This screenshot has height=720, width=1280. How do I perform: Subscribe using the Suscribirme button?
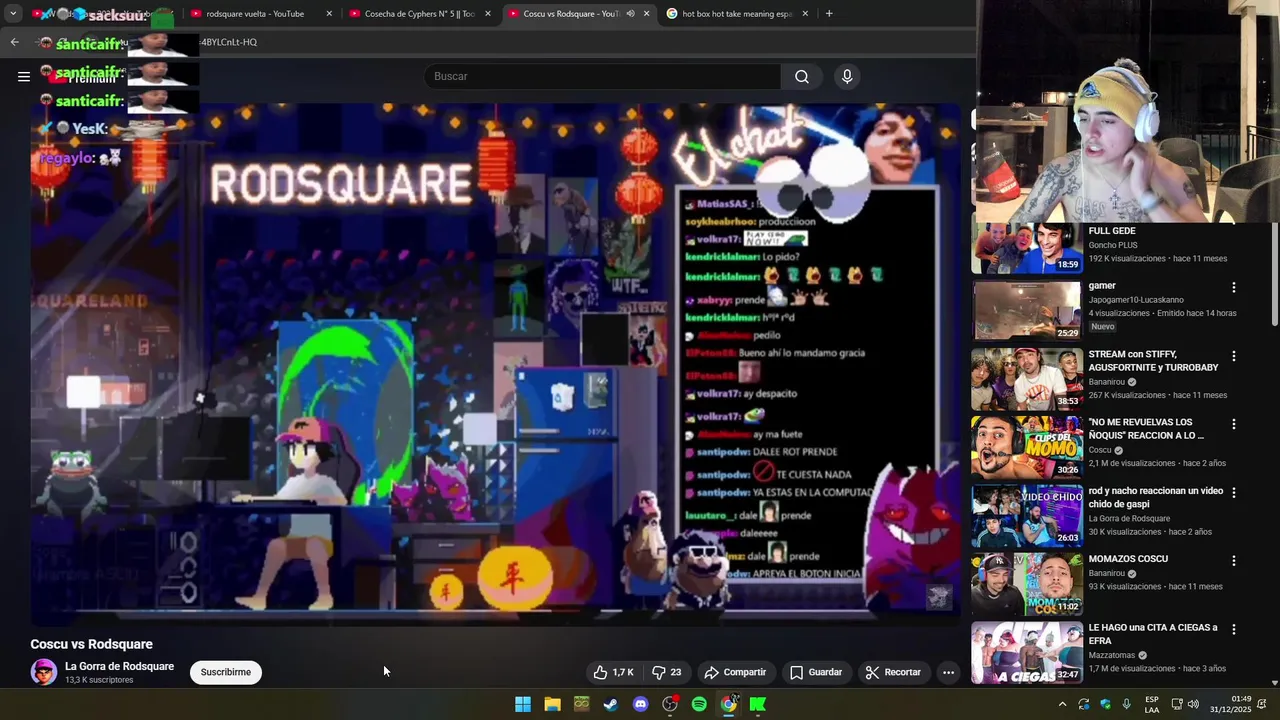click(226, 672)
